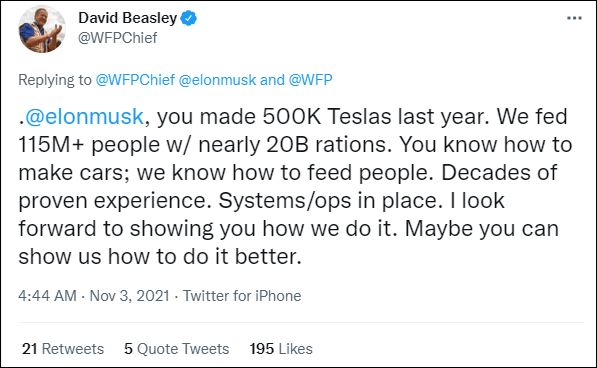The height and width of the screenshot is (368, 597).
Task: View the 5 Quote Tweets list
Action: (177, 349)
